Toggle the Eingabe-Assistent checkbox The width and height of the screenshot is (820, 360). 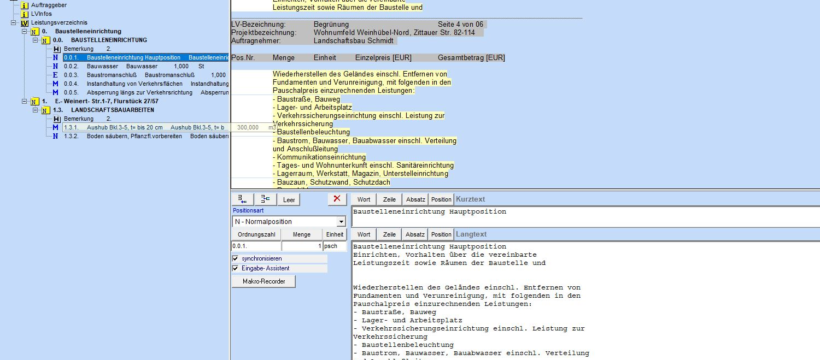click(x=235, y=268)
